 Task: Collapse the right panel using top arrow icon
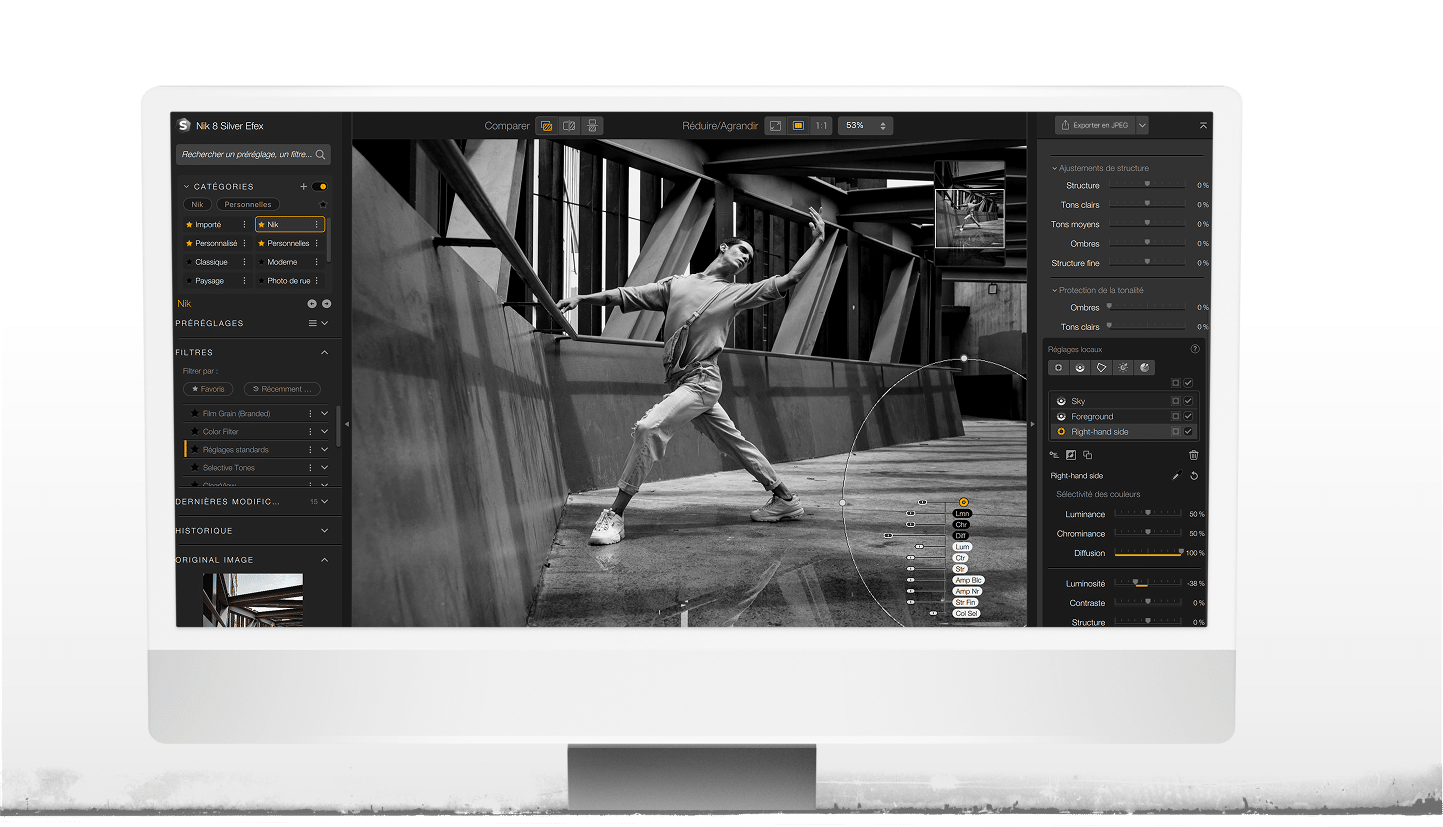1203,126
